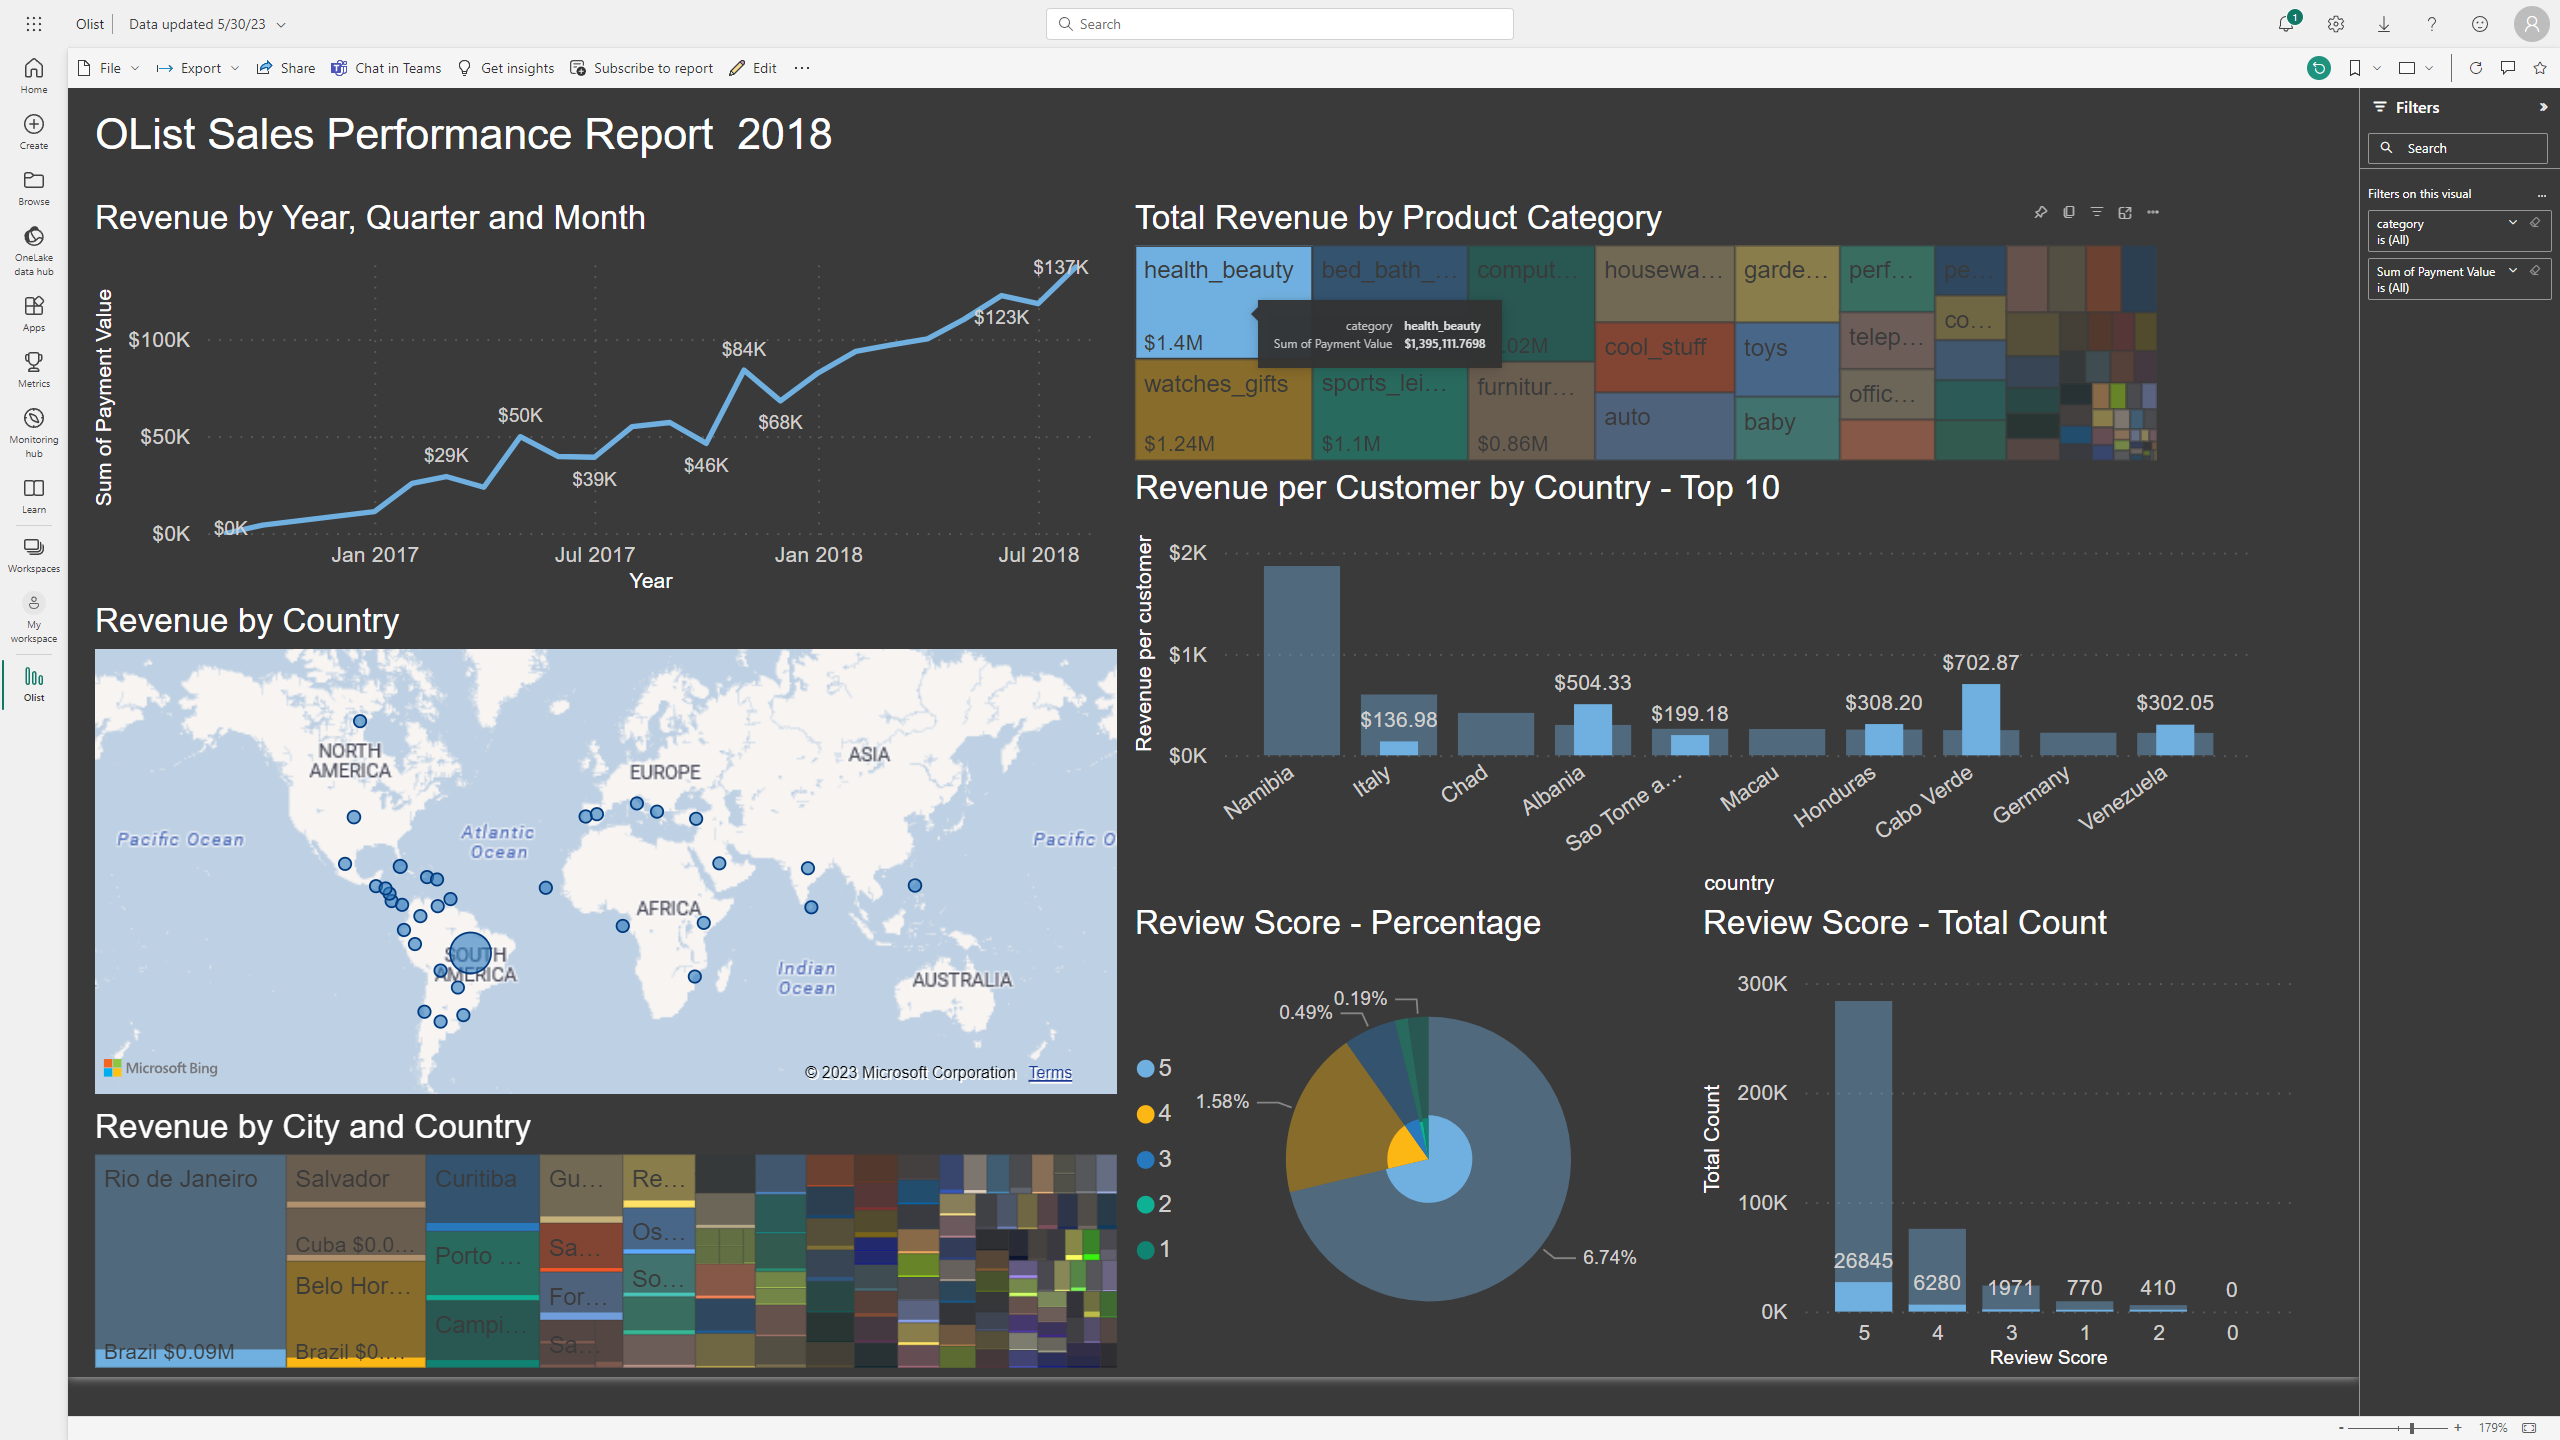Open notifications bell
The height and width of the screenshot is (1440, 2560).
pos(2286,24)
